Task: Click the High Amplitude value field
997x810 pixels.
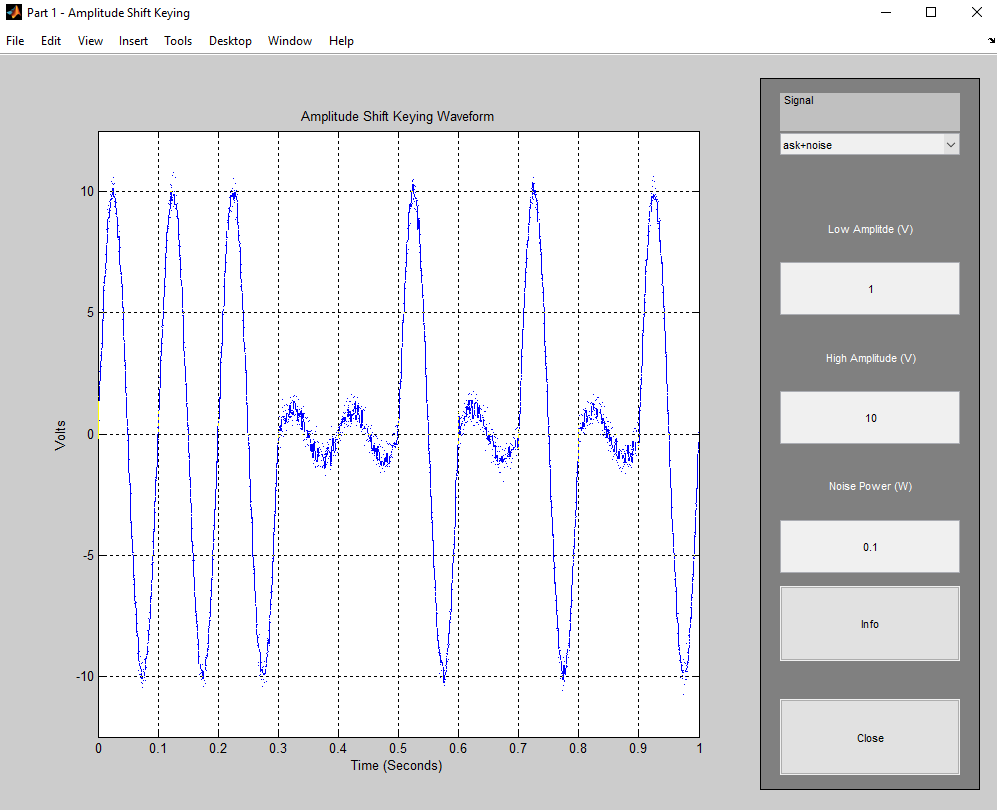Action: pos(870,418)
